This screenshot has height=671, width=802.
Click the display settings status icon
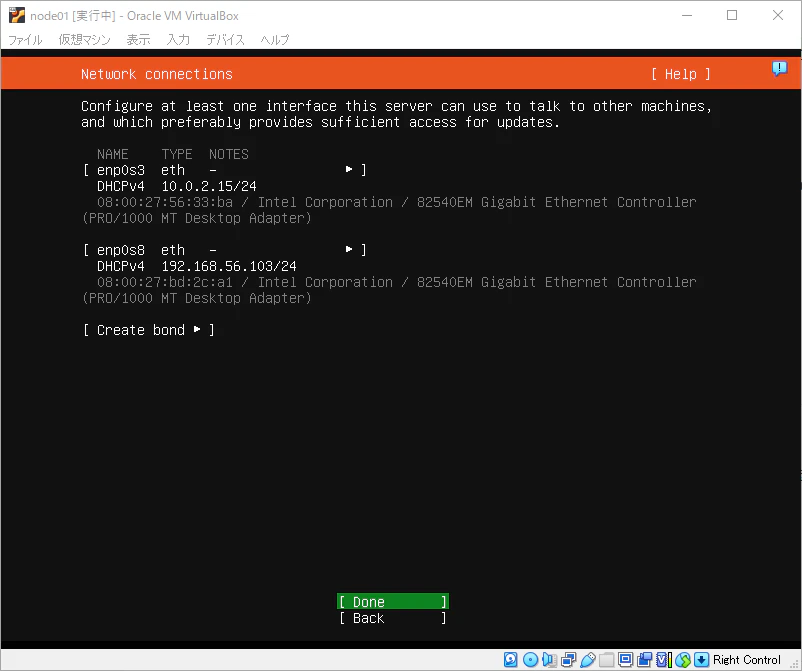click(x=625, y=659)
